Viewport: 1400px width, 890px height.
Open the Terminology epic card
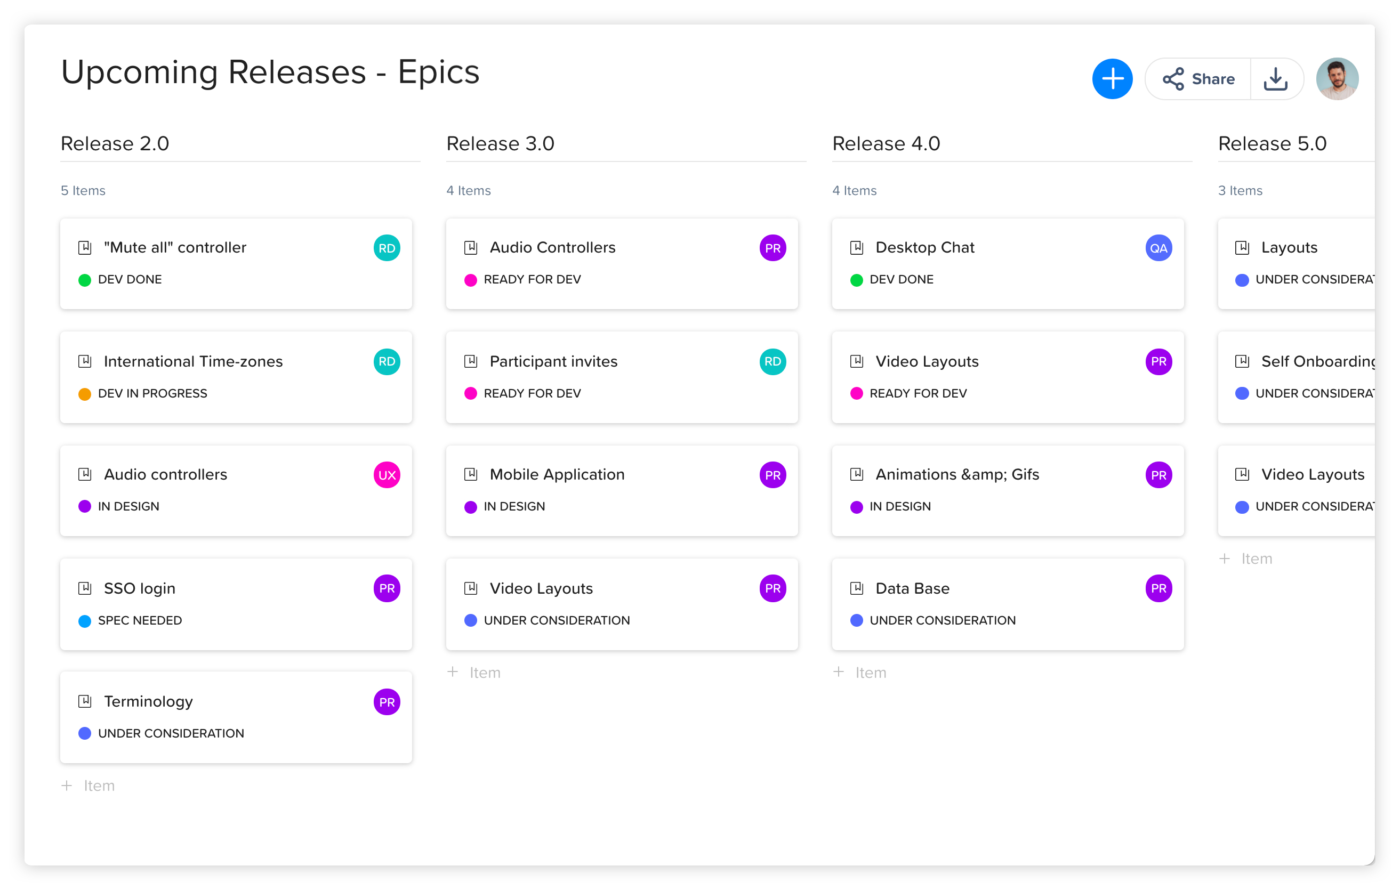148,702
